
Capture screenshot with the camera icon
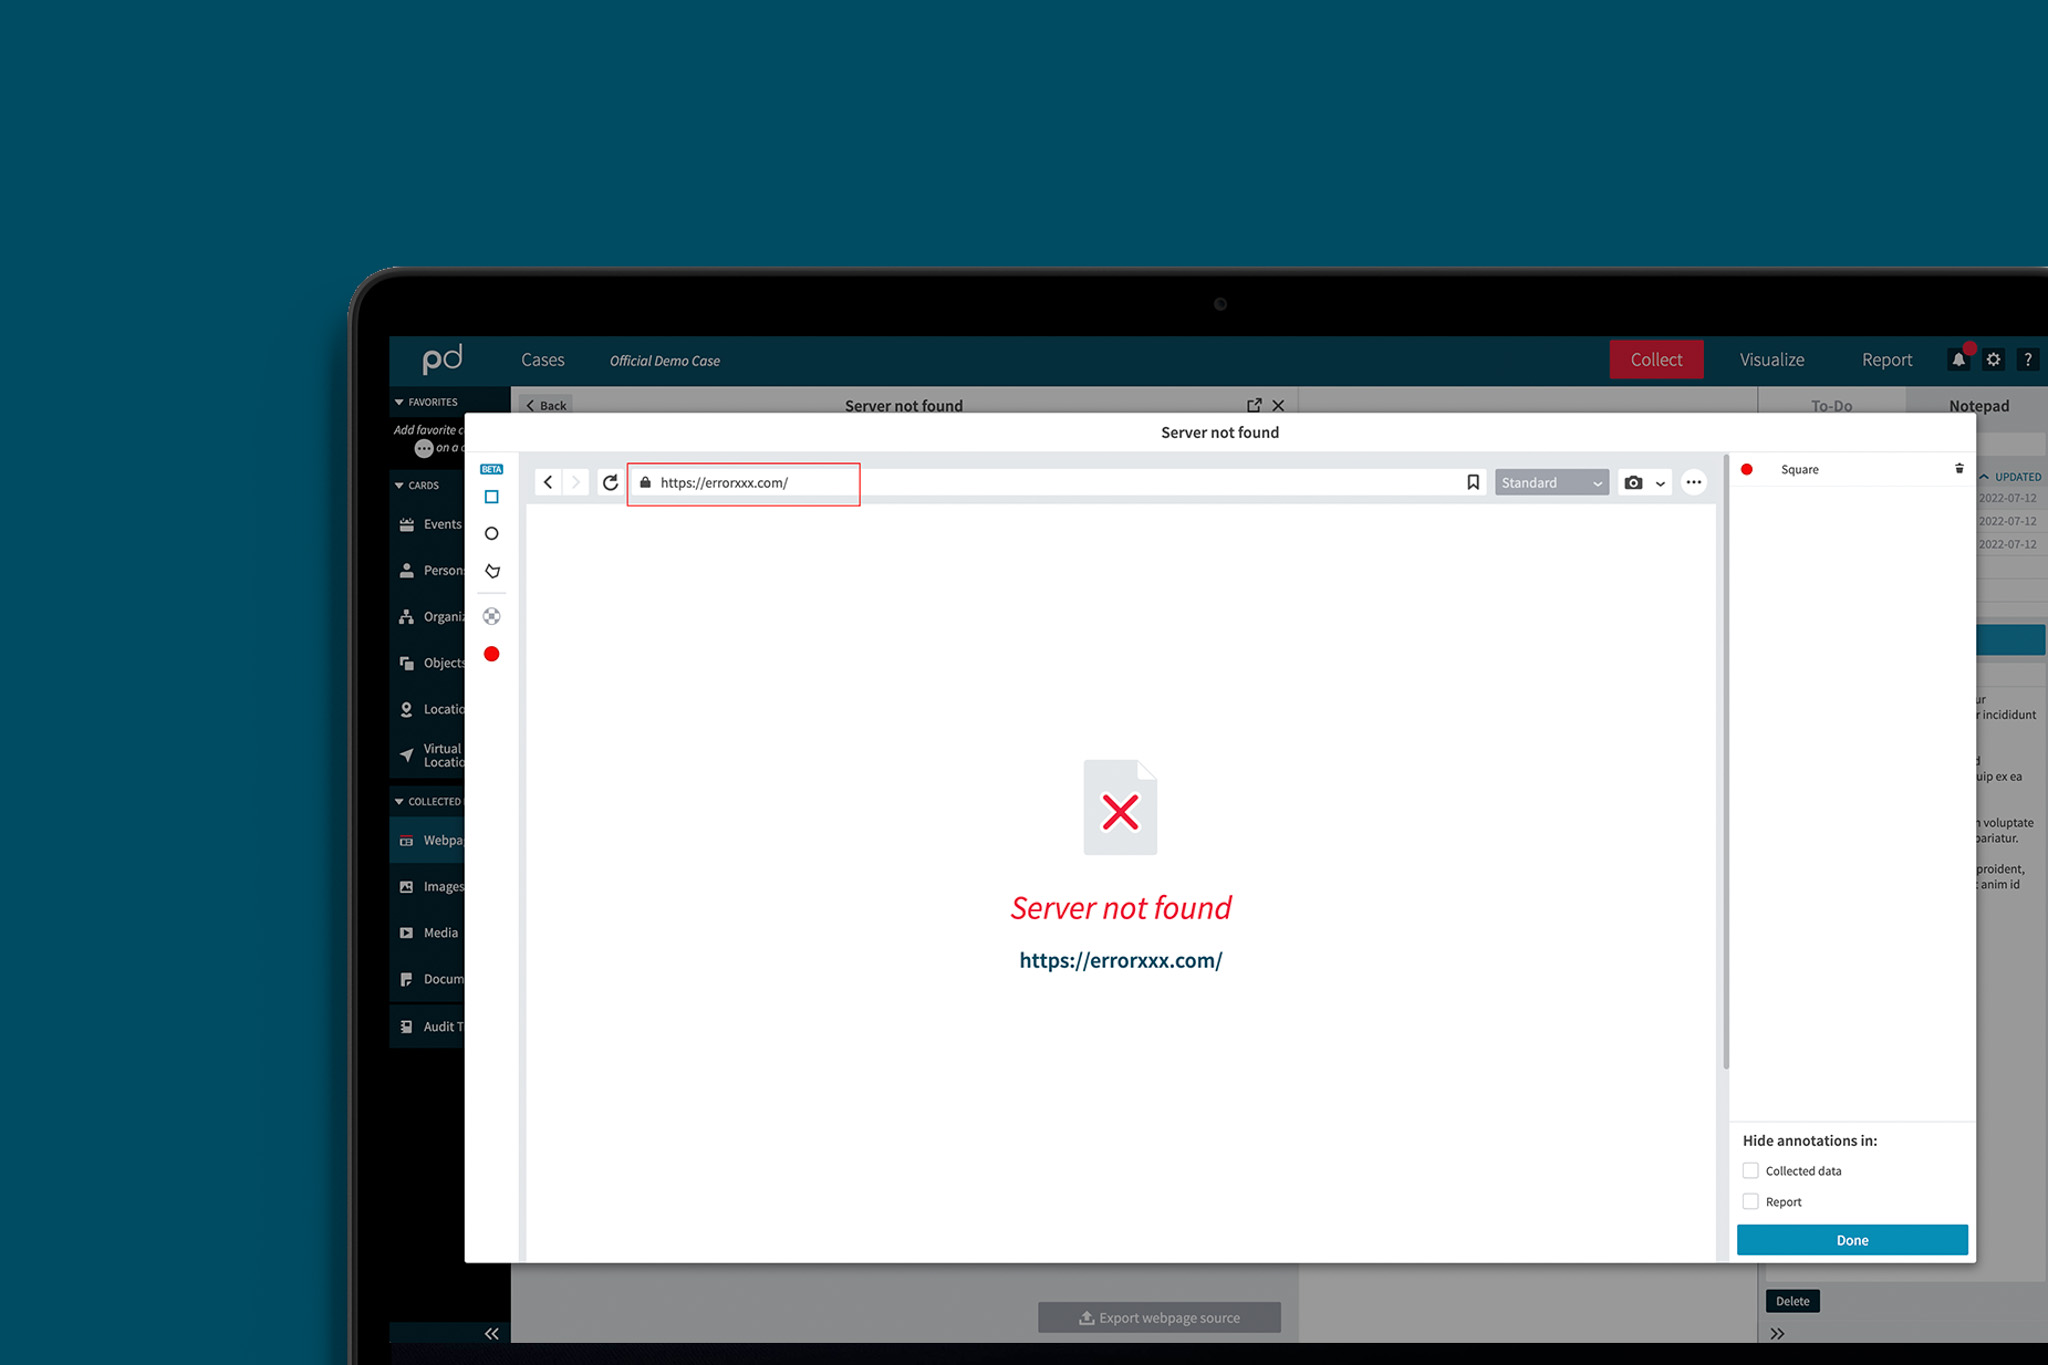[x=1633, y=483]
